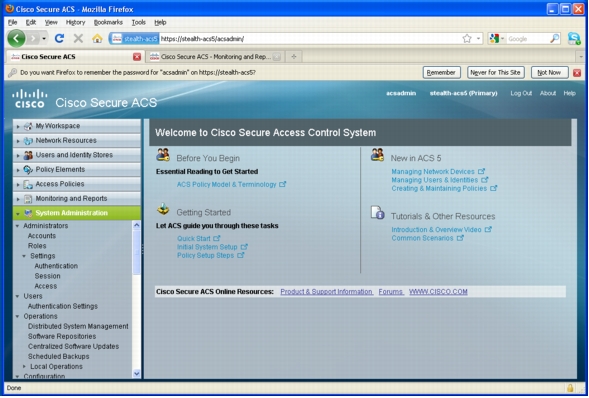Click the Remember password button
The image size is (589, 398).
coord(441,72)
